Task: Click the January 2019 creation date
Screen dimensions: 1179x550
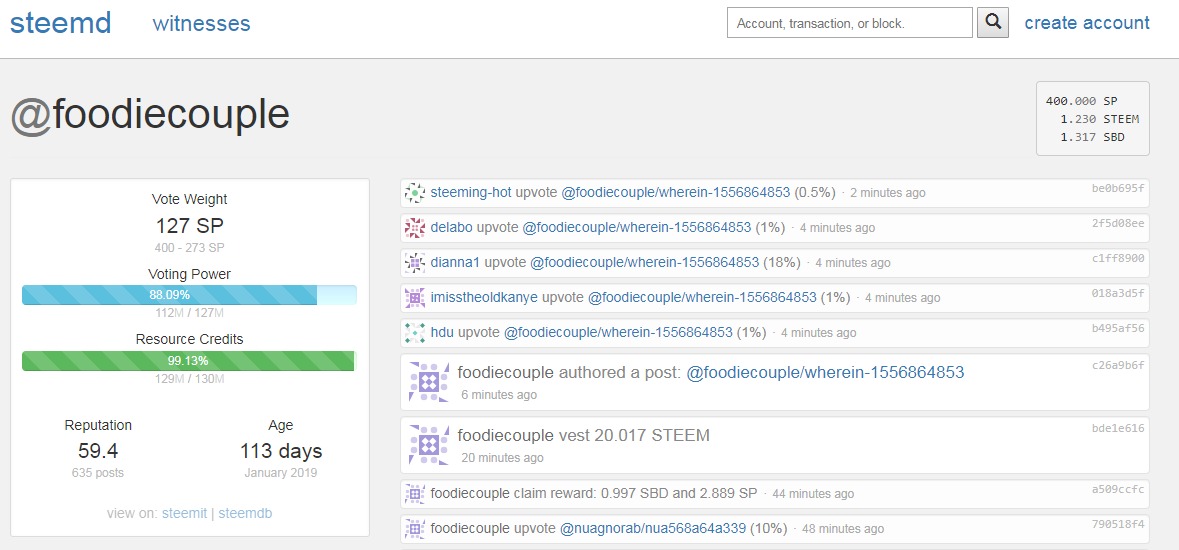Action: pyautogui.click(x=280, y=473)
